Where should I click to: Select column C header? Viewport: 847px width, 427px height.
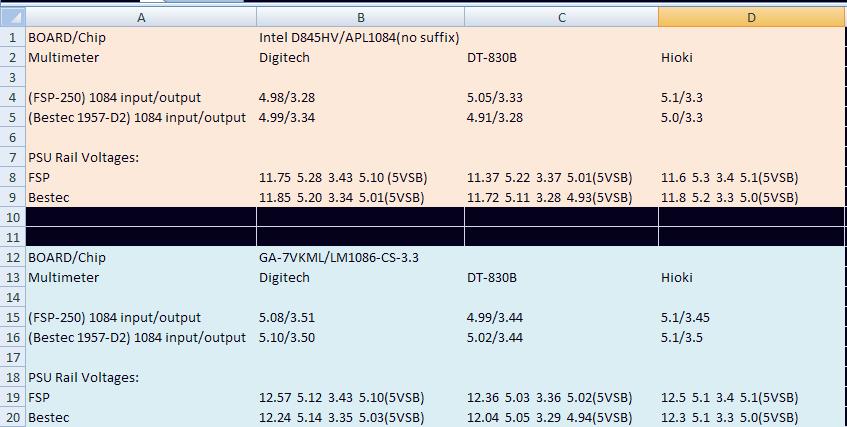pyautogui.click(x=561, y=17)
